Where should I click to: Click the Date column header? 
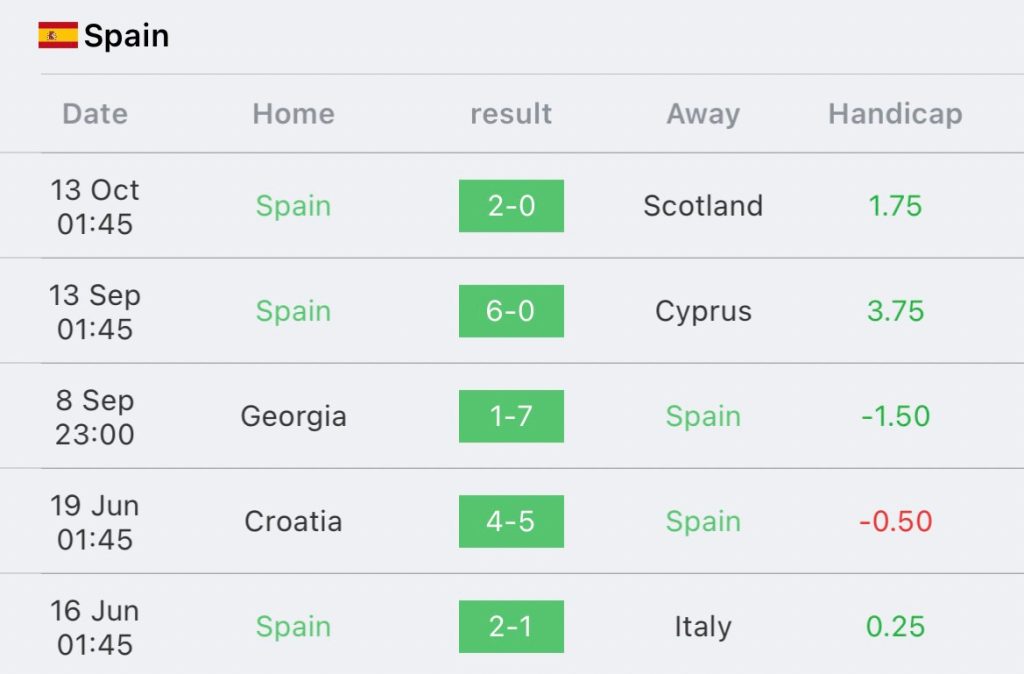point(95,114)
